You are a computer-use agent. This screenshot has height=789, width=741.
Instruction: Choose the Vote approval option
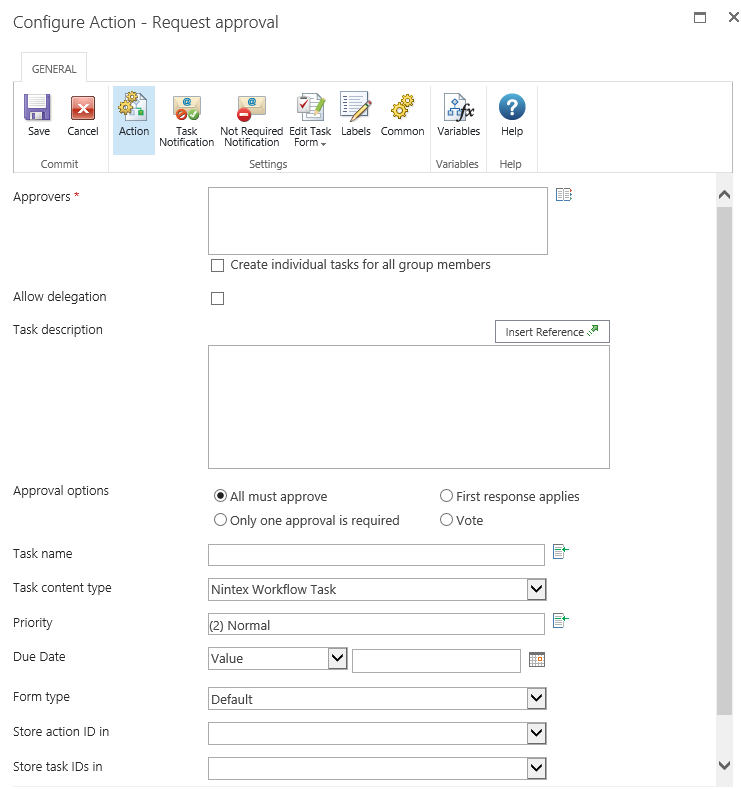tap(446, 520)
